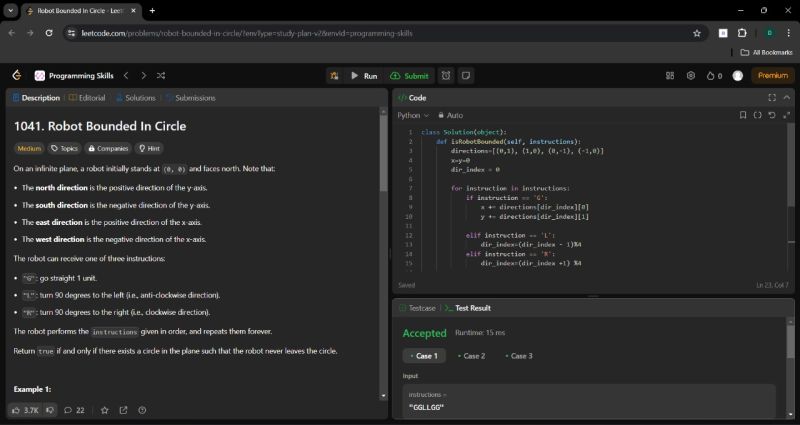The height and width of the screenshot is (425, 800).
Task: Expand editor to full screen icon
Action: click(786, 115)
